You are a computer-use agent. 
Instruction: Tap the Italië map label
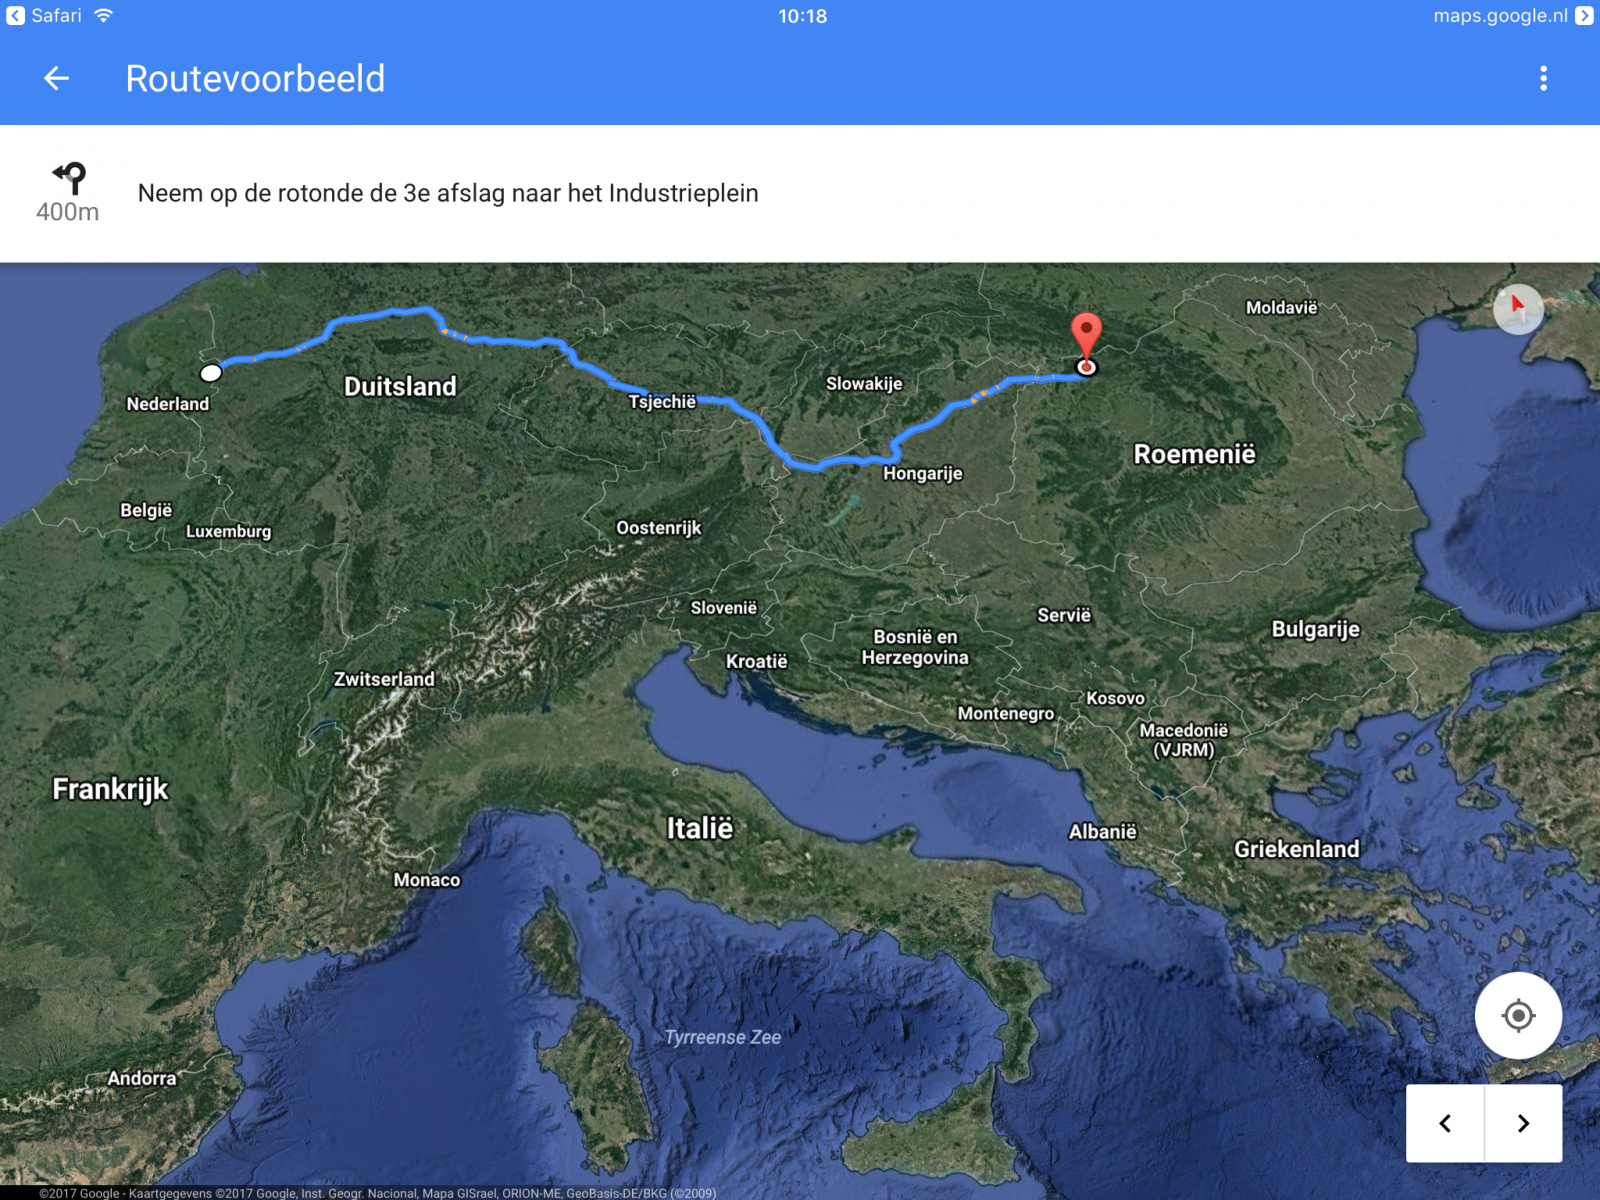click(700, 828)
